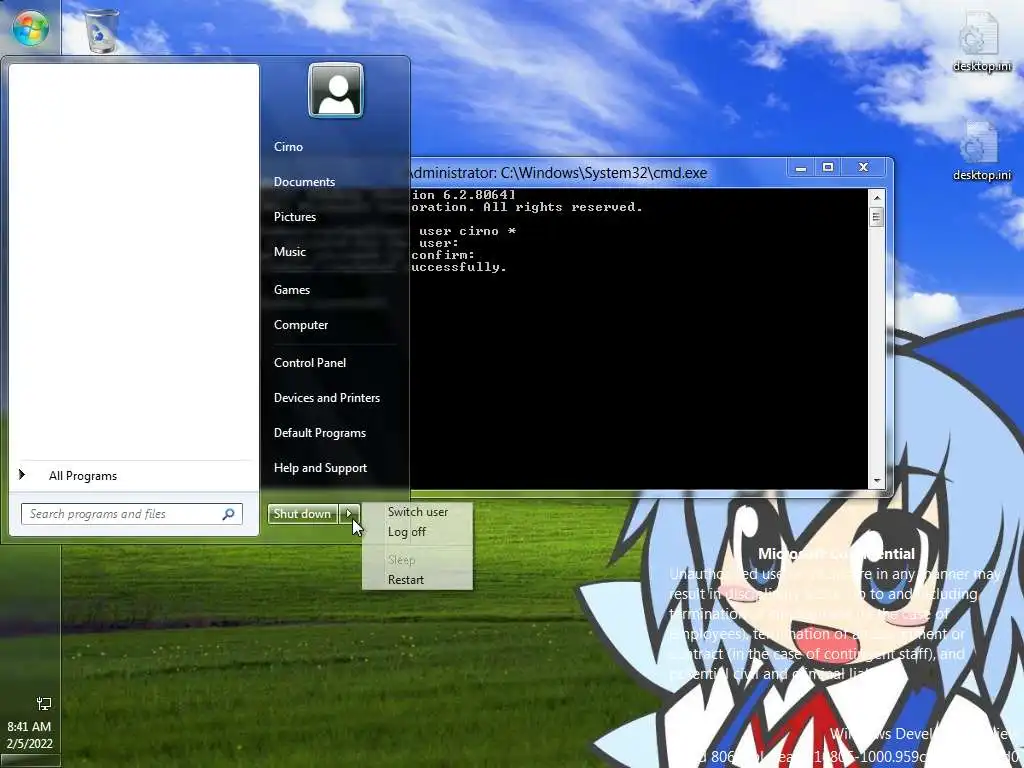The width and height of the screenshot is (1024, 768).
Task: Open Computer from Start menu
Action: (x=301, y=325)
